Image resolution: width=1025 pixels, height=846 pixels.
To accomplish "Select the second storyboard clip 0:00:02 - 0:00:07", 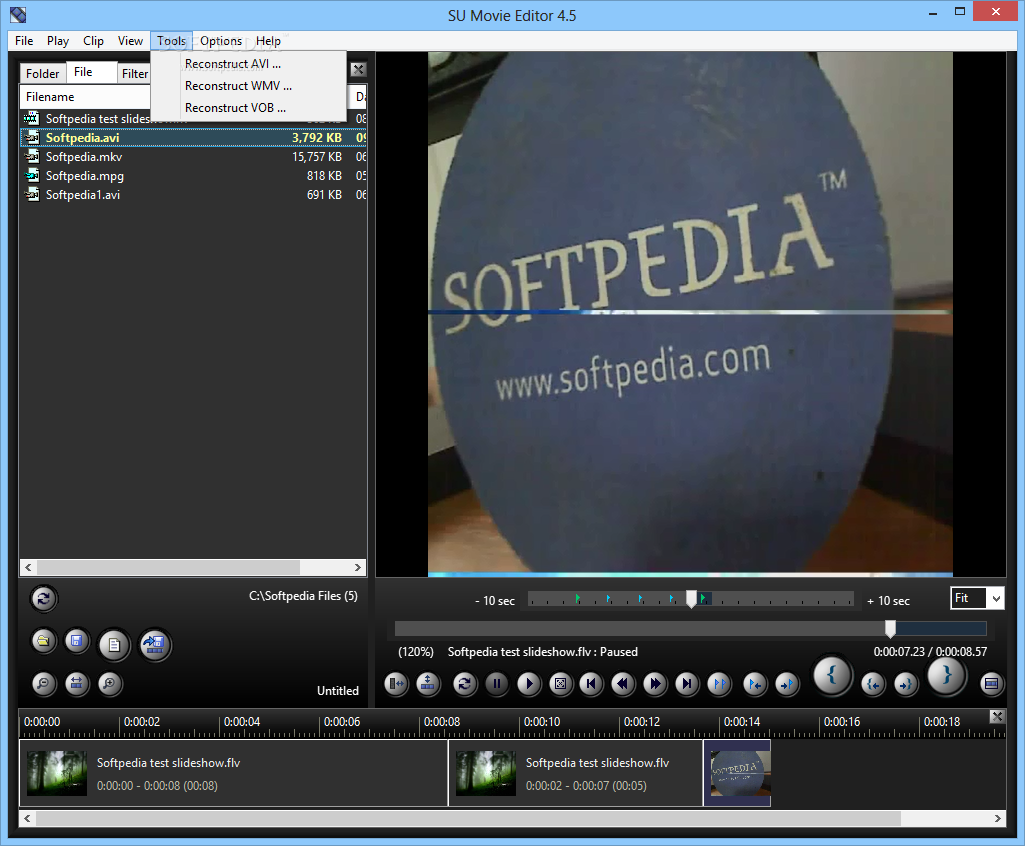I will 575,773.
